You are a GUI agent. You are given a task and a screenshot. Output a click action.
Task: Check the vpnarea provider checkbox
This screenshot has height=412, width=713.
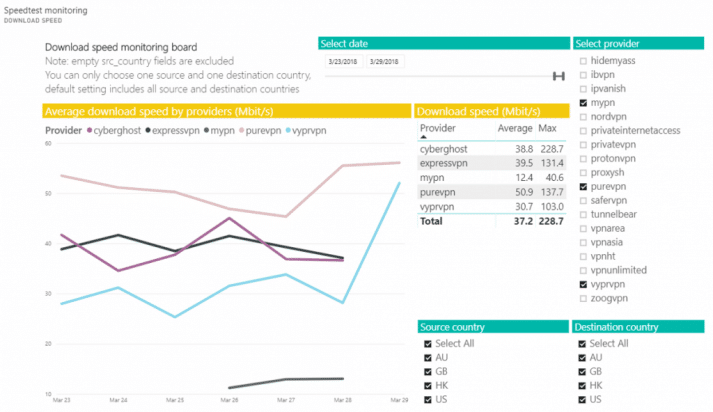point(583,229)
